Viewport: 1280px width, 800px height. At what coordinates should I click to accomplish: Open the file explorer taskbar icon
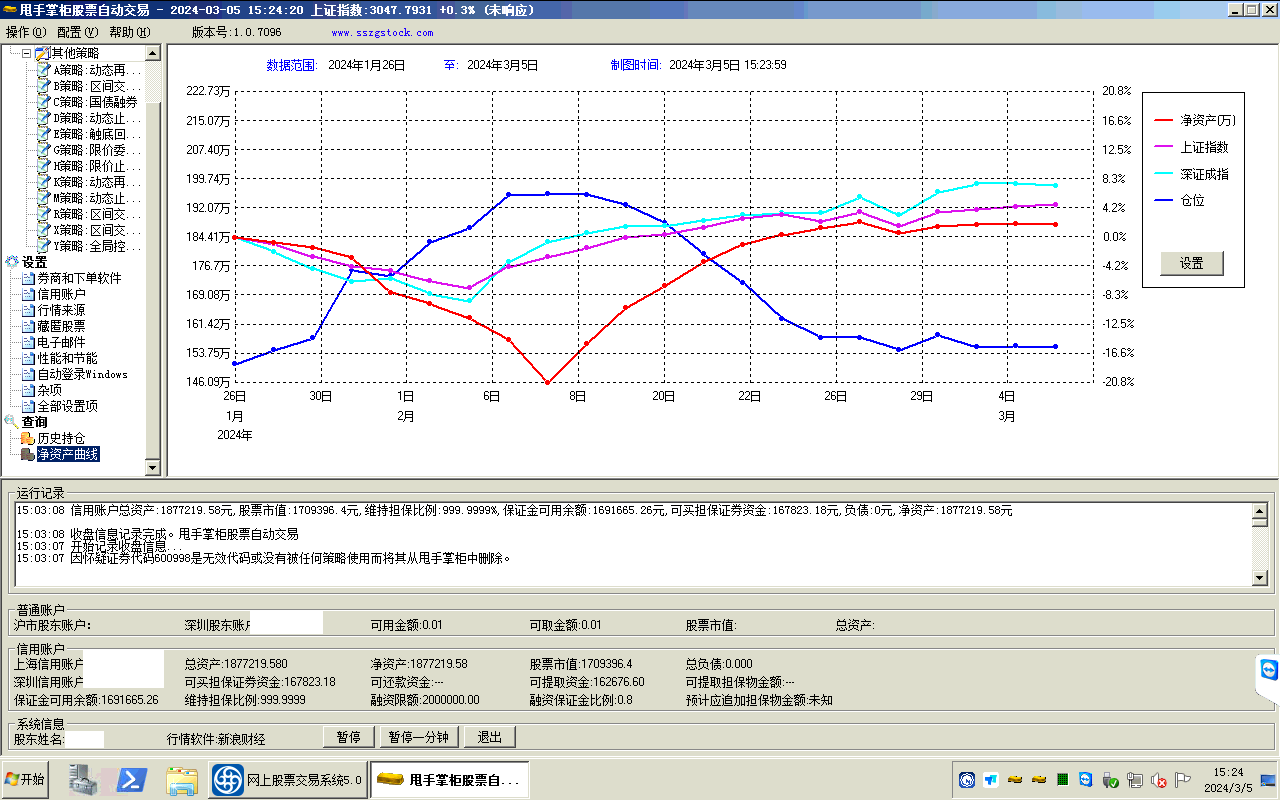pyautogui.click(x=182, y=779)
